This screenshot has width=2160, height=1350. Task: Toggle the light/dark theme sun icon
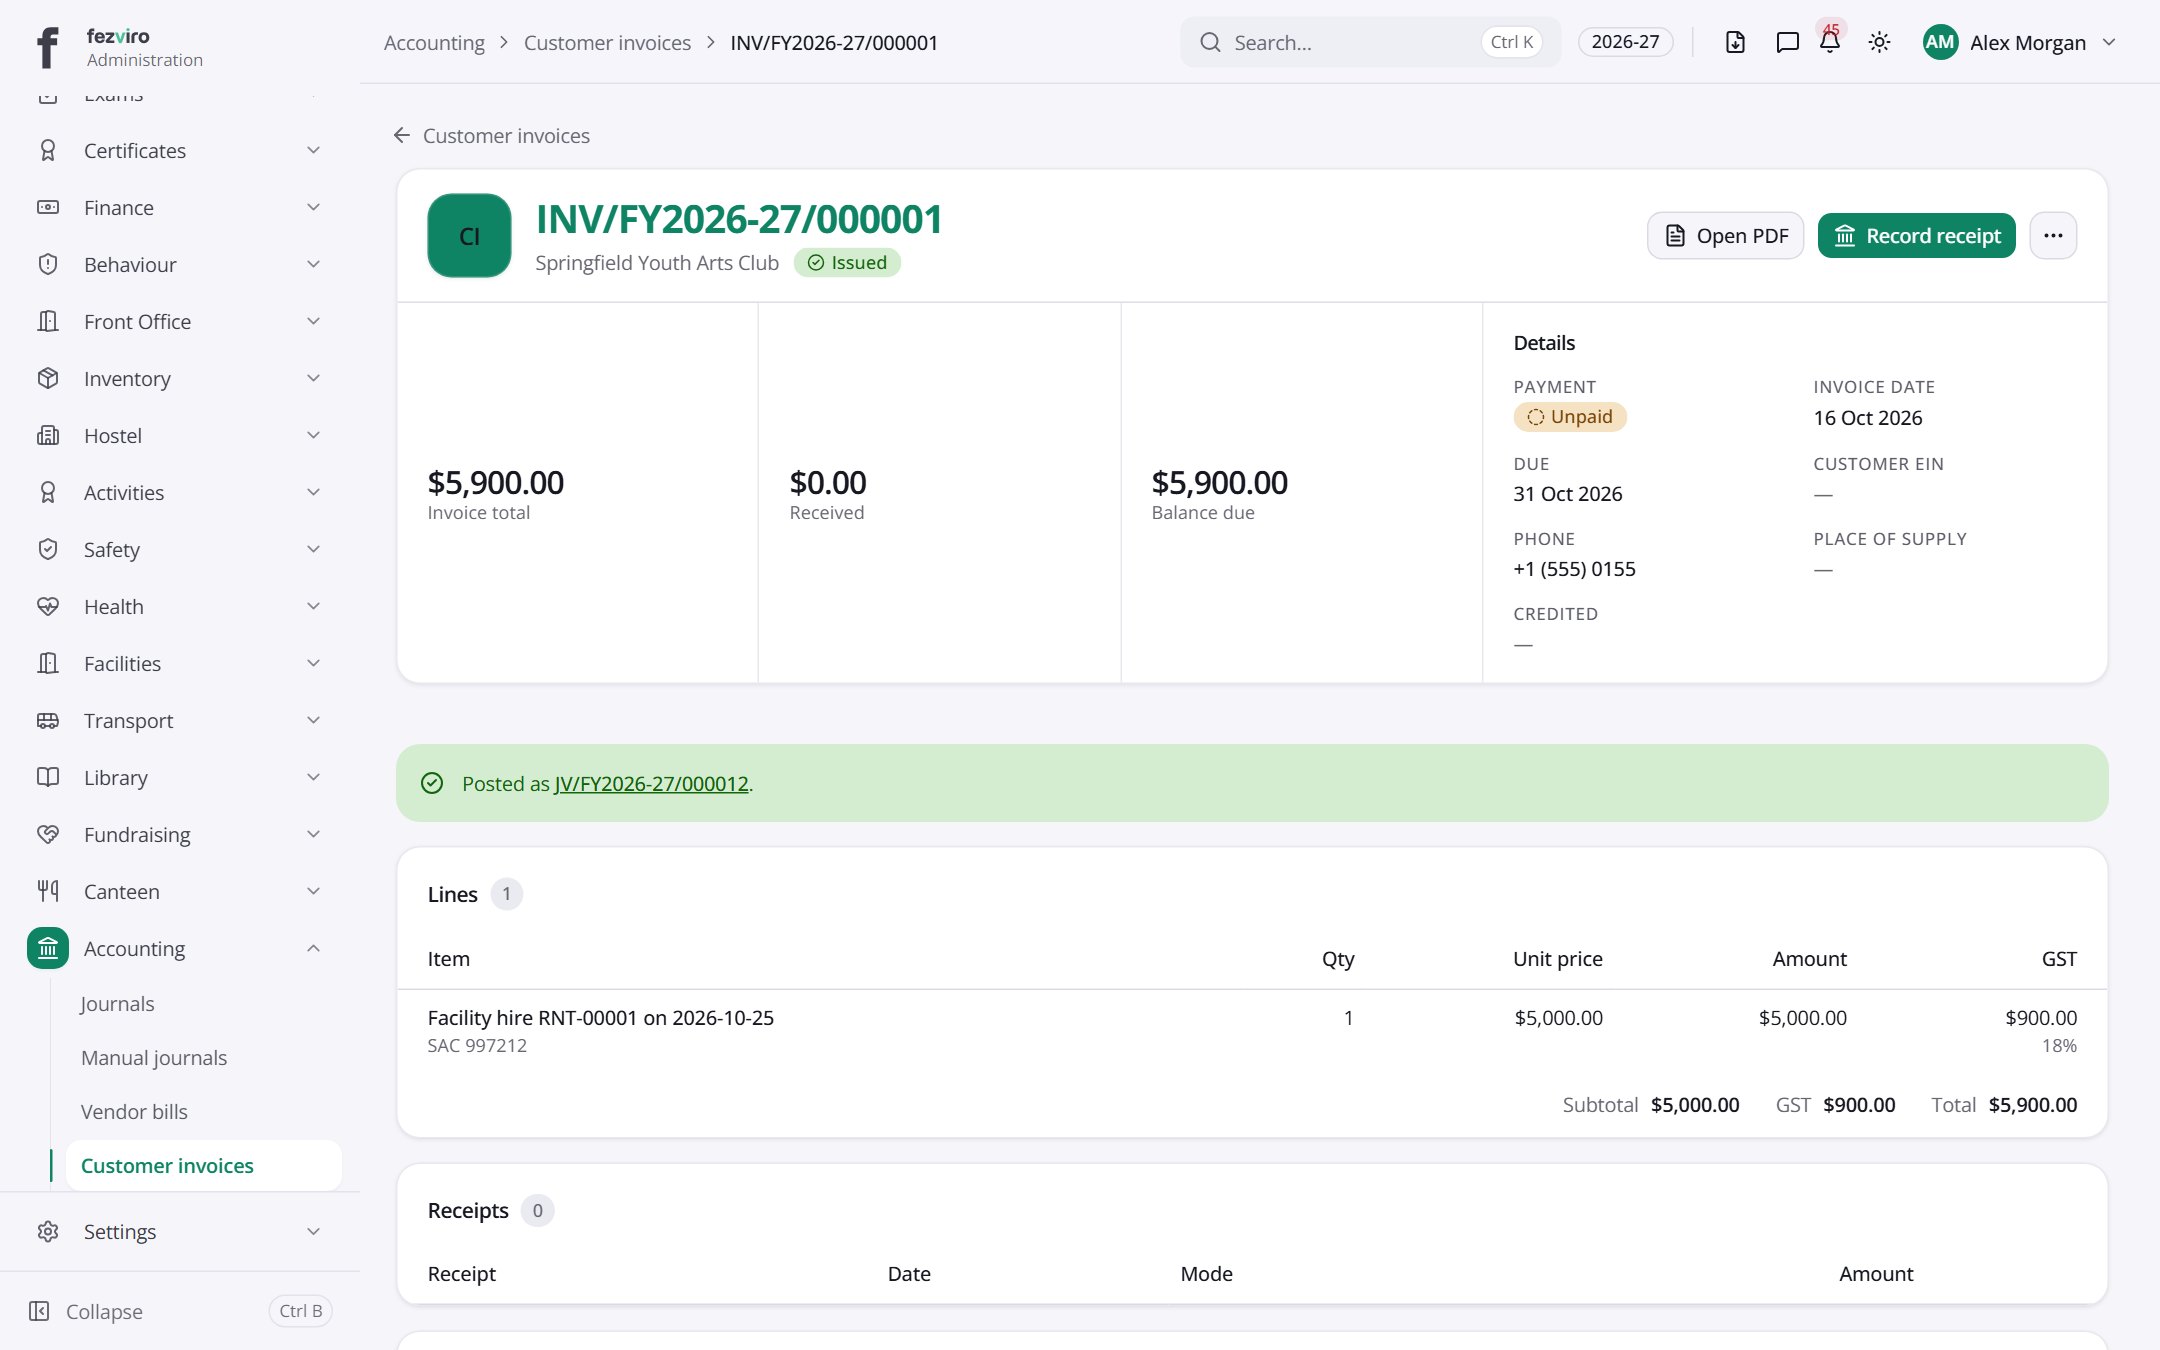[1879, 42]
